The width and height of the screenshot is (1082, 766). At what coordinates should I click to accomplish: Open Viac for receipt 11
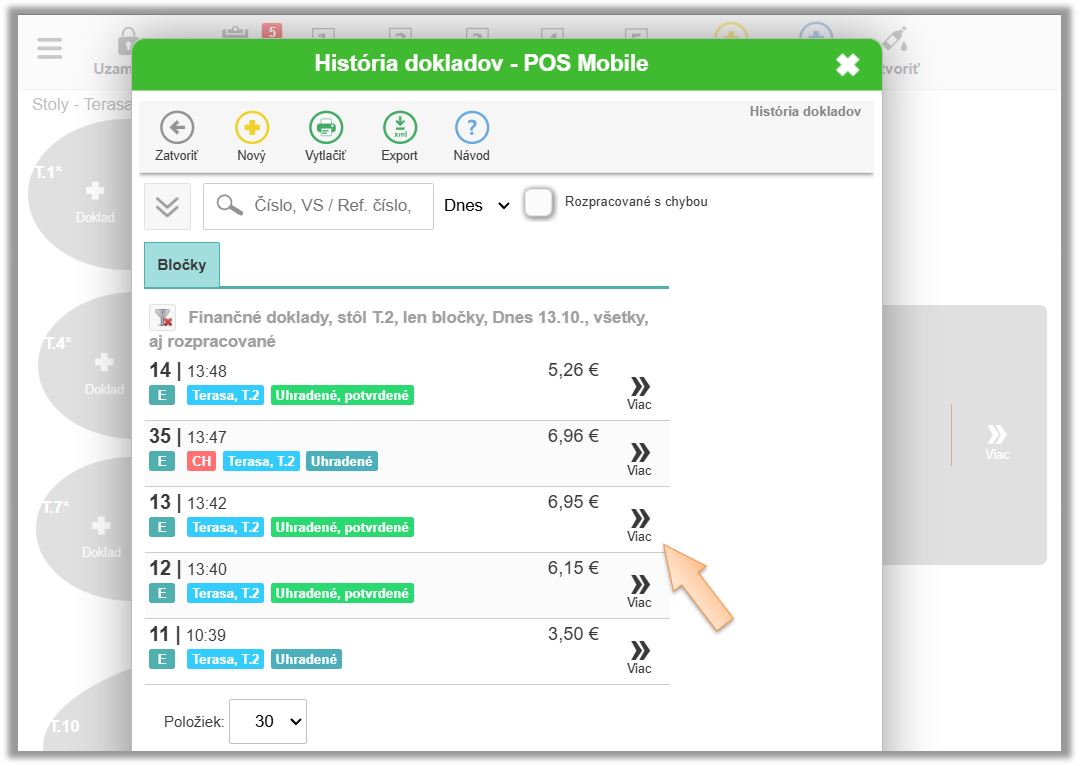[x=639, y=655]
